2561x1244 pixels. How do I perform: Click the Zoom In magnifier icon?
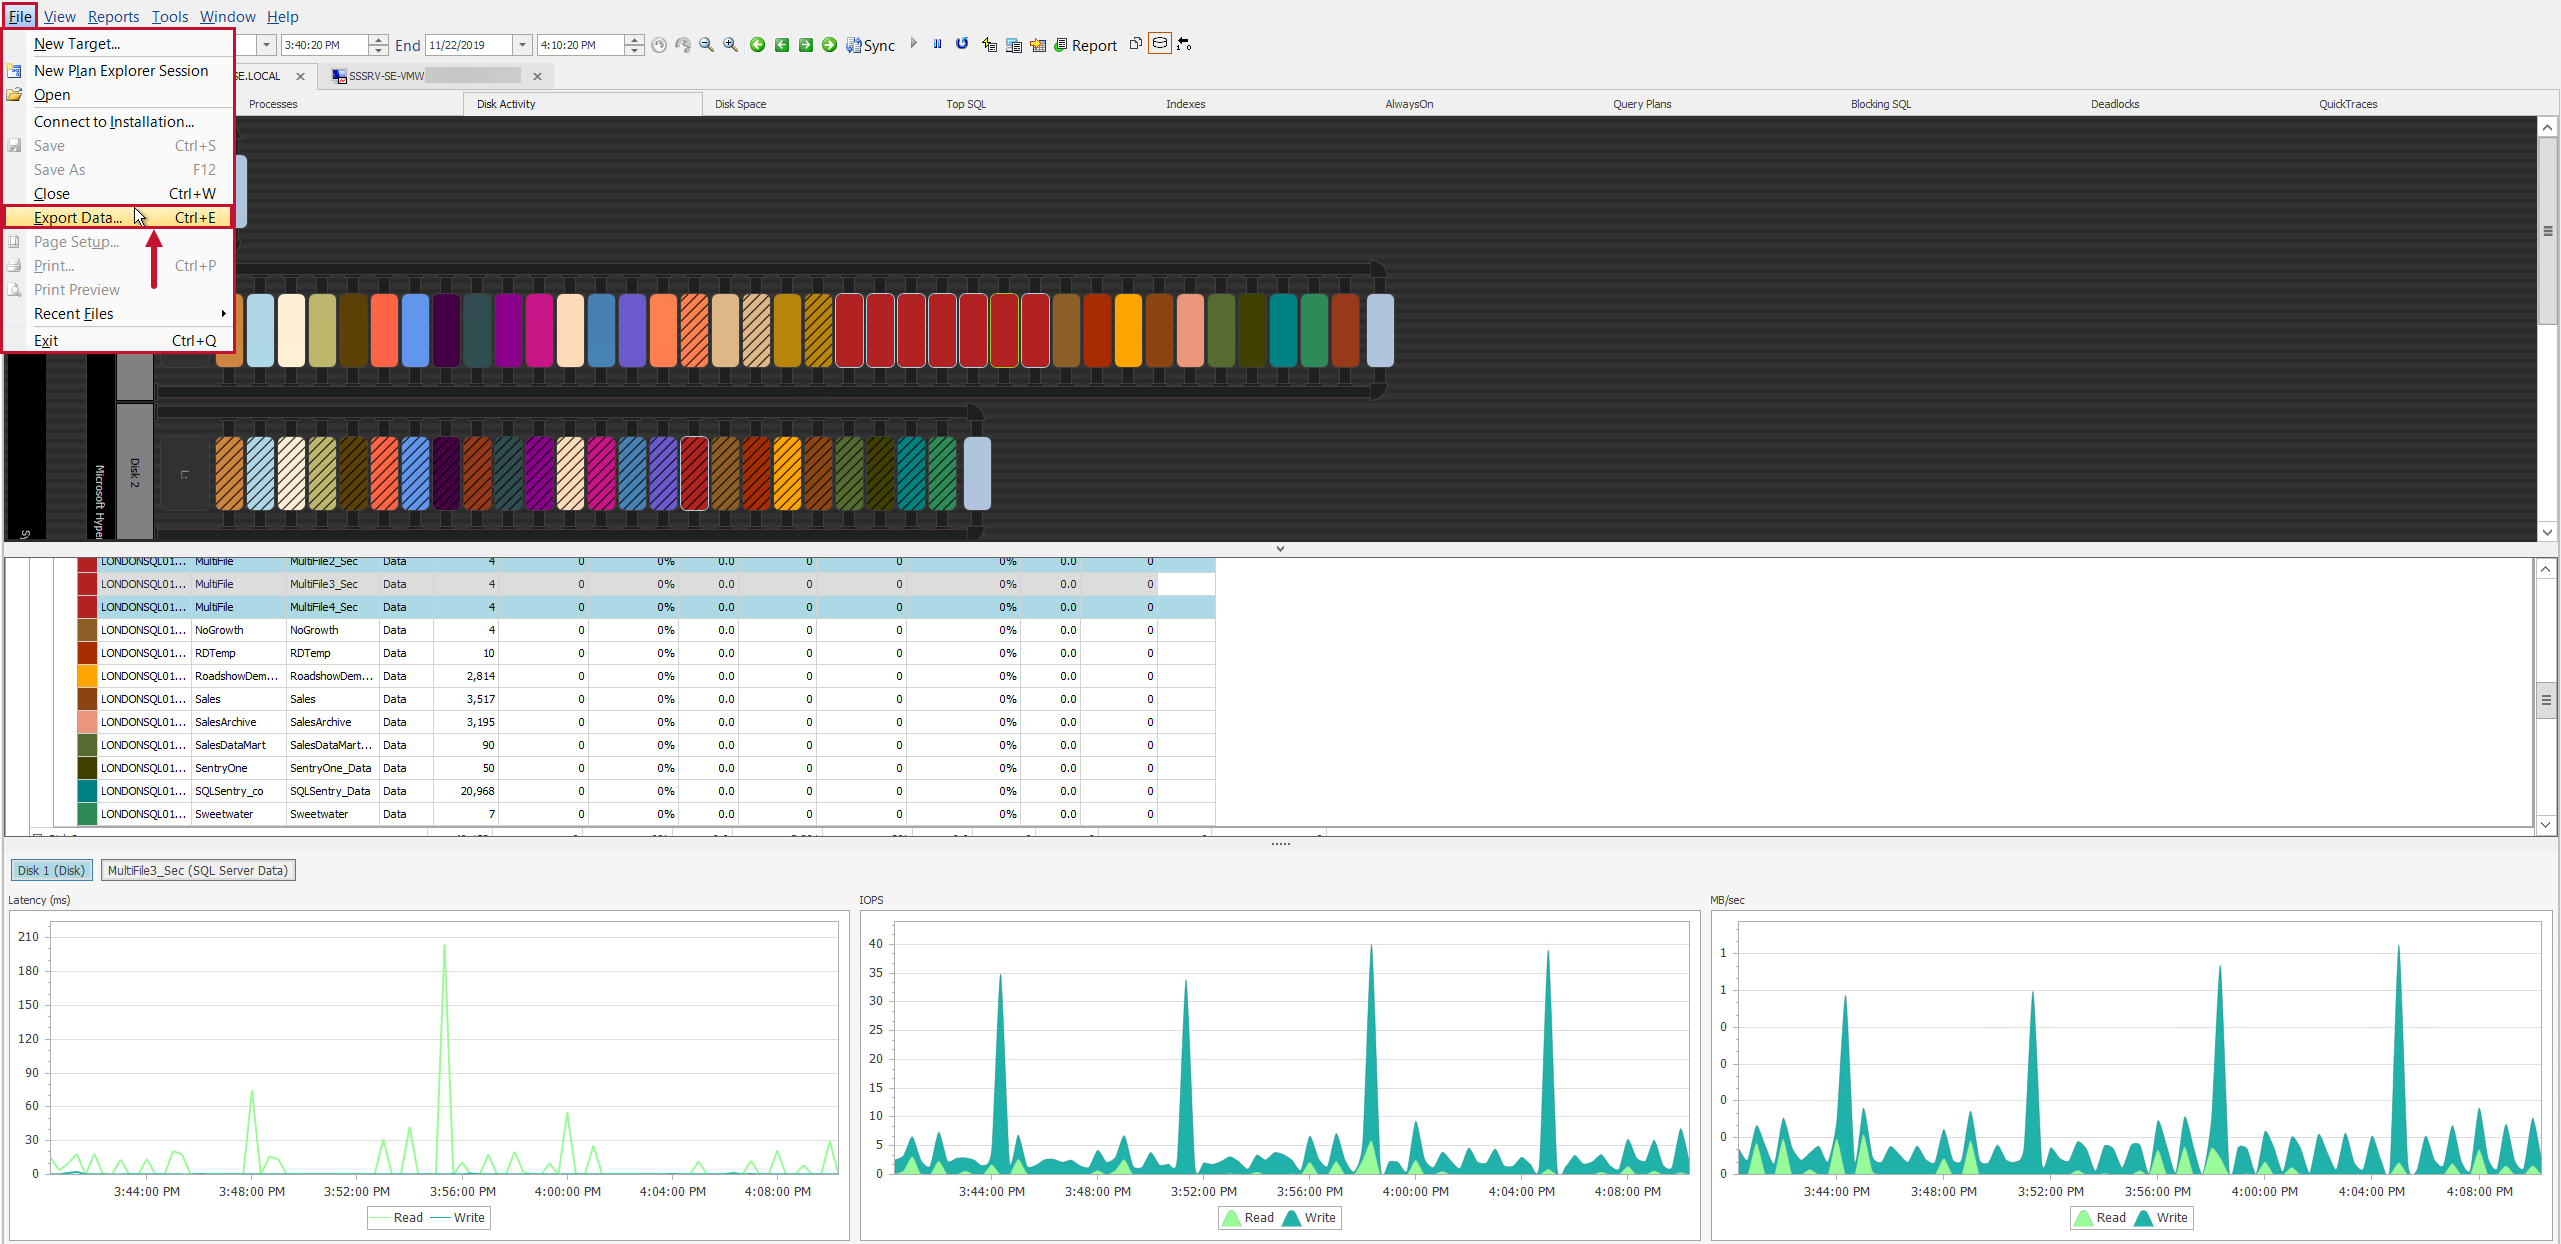(730, 44)
